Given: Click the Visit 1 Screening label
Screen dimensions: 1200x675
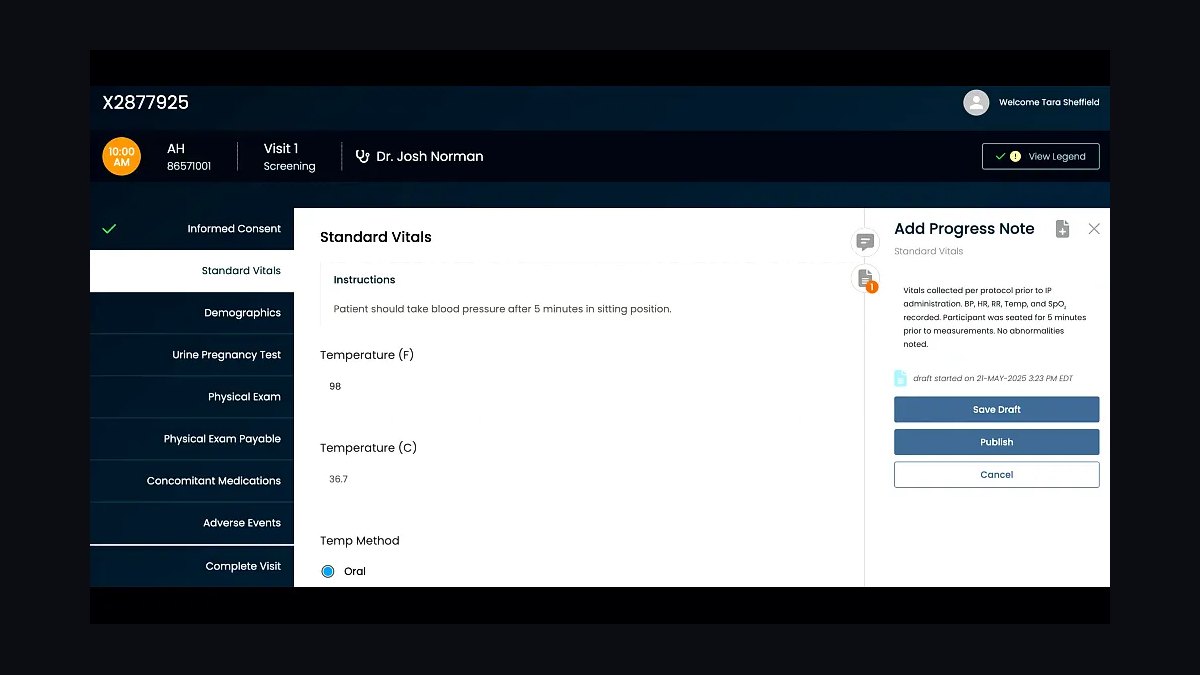Looking at the screenshot, I should tap(289, 157).
